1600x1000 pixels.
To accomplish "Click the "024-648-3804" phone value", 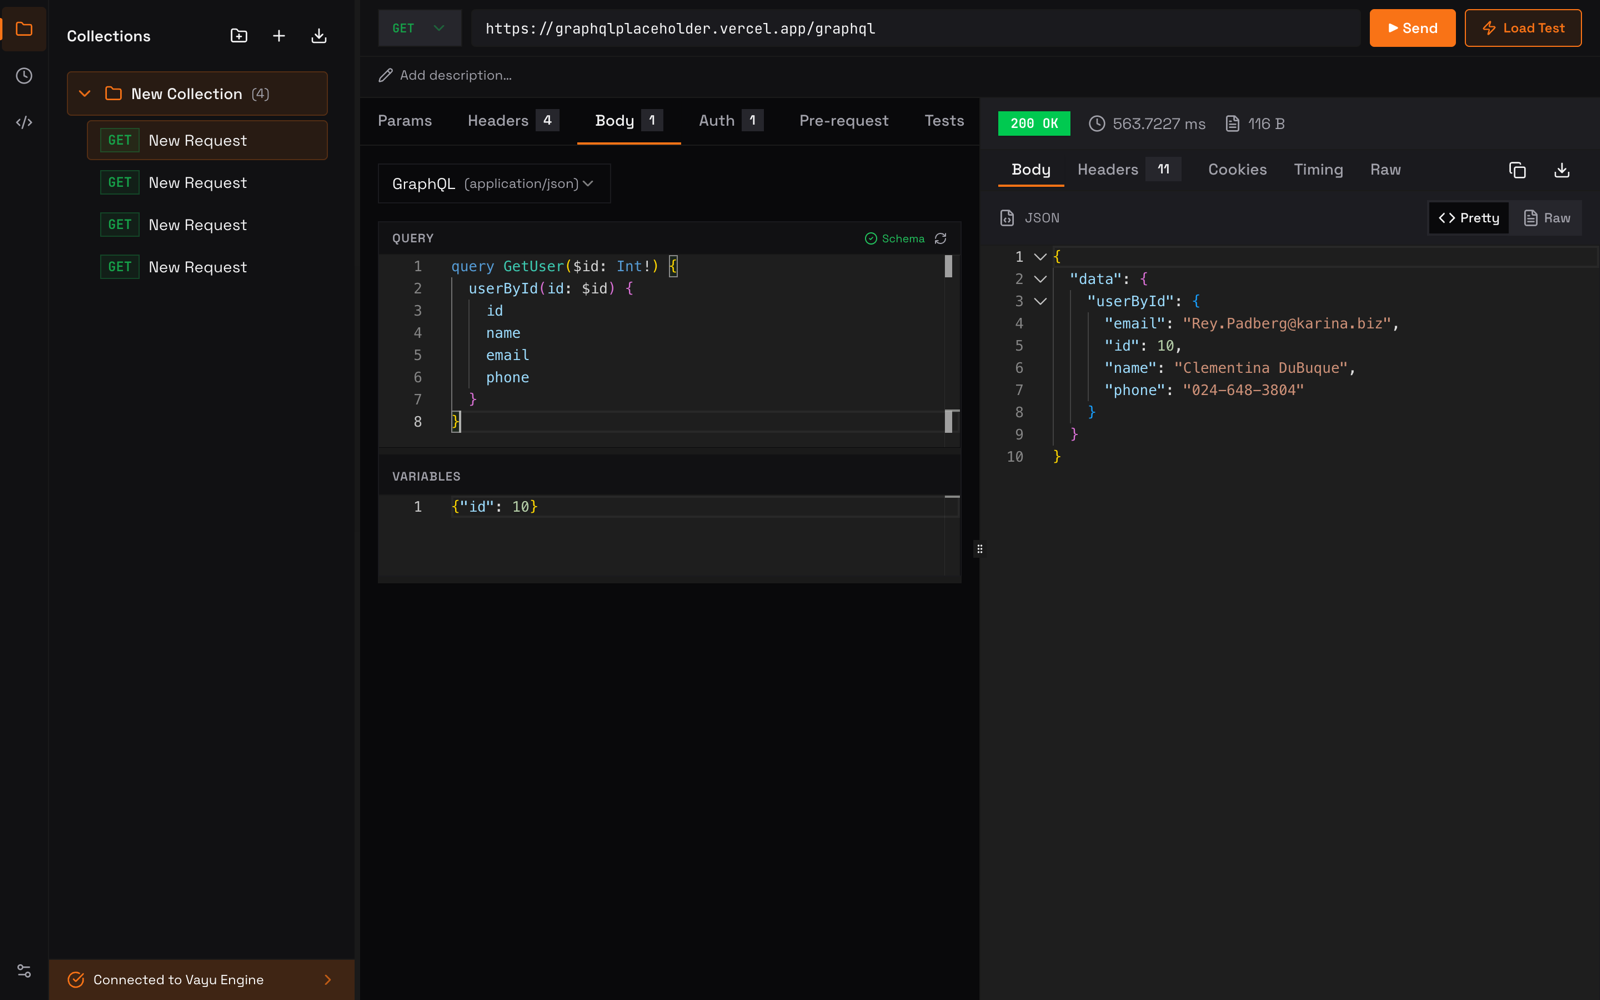I will (x=1243, y=390).
